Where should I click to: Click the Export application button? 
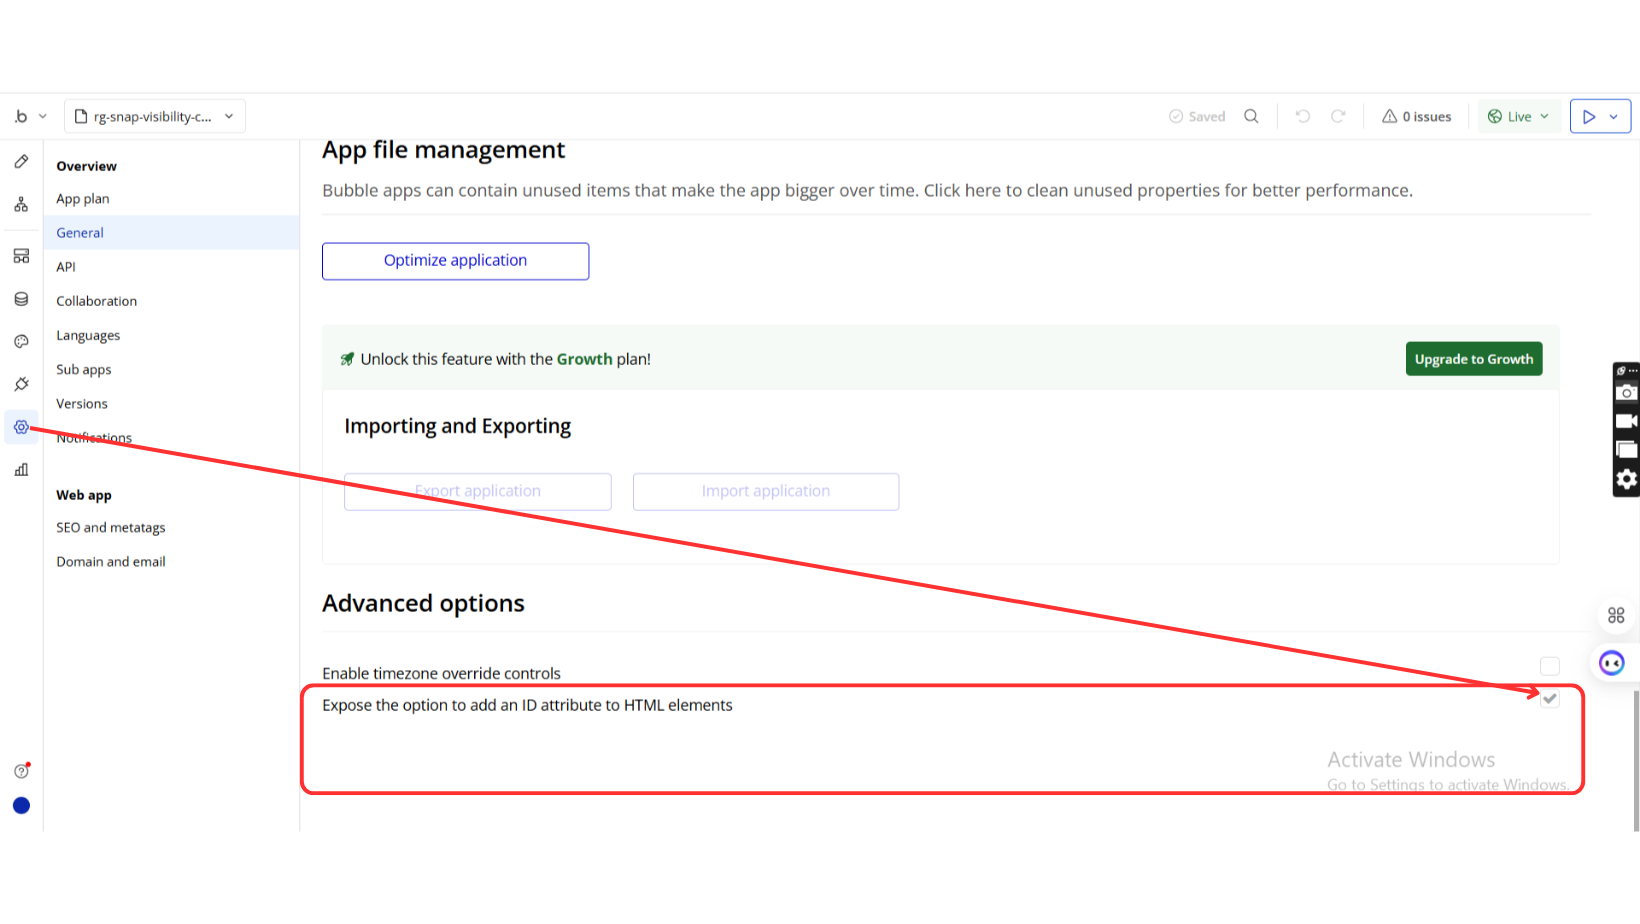tap(478, 491)
